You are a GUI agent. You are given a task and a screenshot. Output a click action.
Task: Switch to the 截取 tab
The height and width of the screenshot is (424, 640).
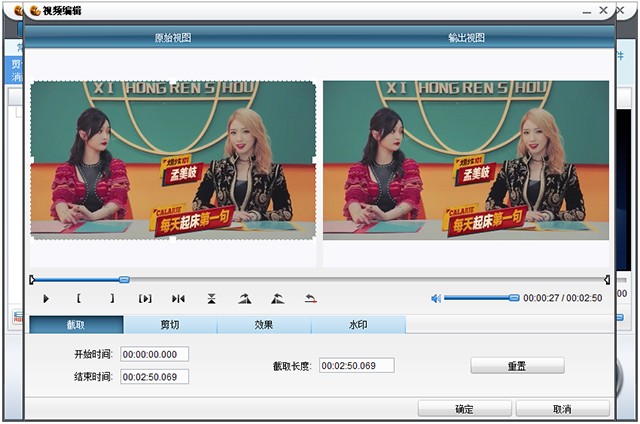[76, 325]
